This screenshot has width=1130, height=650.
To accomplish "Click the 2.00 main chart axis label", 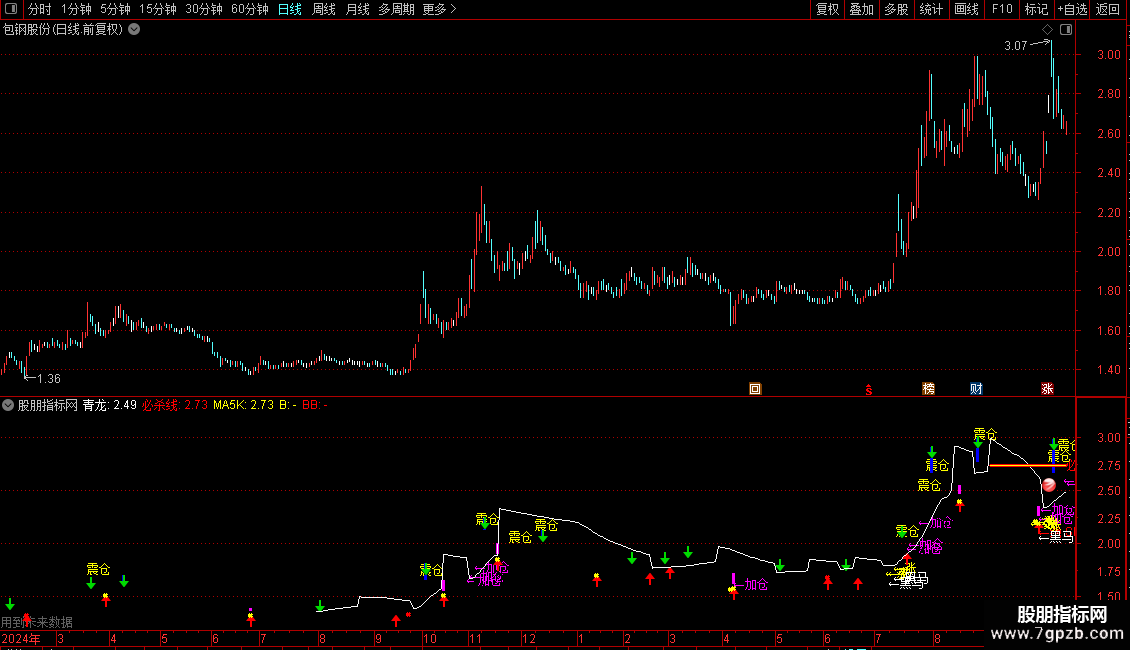I will pyautogui.click(x=1108, y=252).
